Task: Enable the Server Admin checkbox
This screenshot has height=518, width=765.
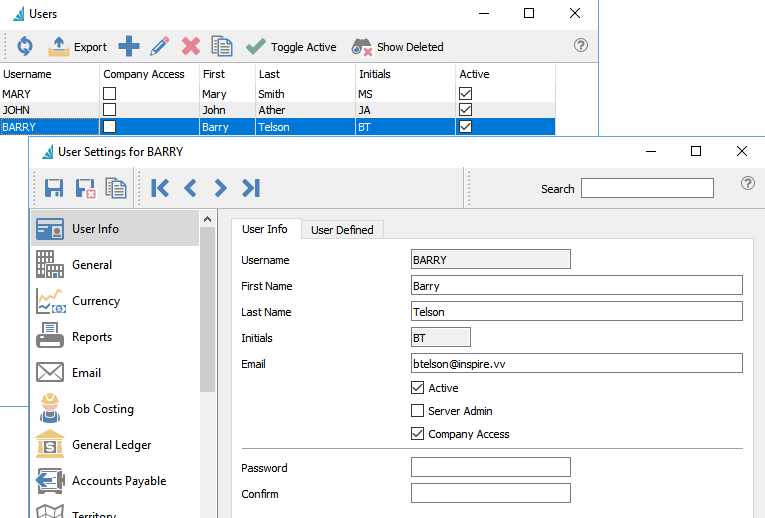Action: point(418,411)
